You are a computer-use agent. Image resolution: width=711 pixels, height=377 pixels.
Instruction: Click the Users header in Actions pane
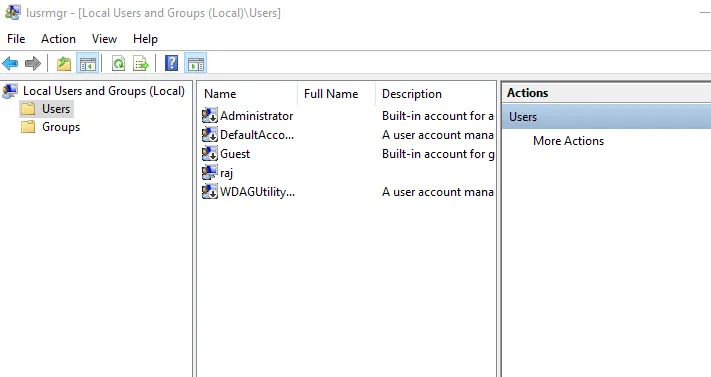tap(606, 117)
